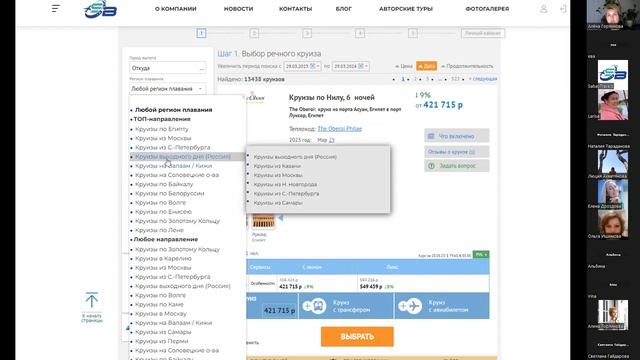The height and width of the screenshot is (360, 640).
Task: Open 'КОНТАКТЫ' menu item
Action: point(296,9)
